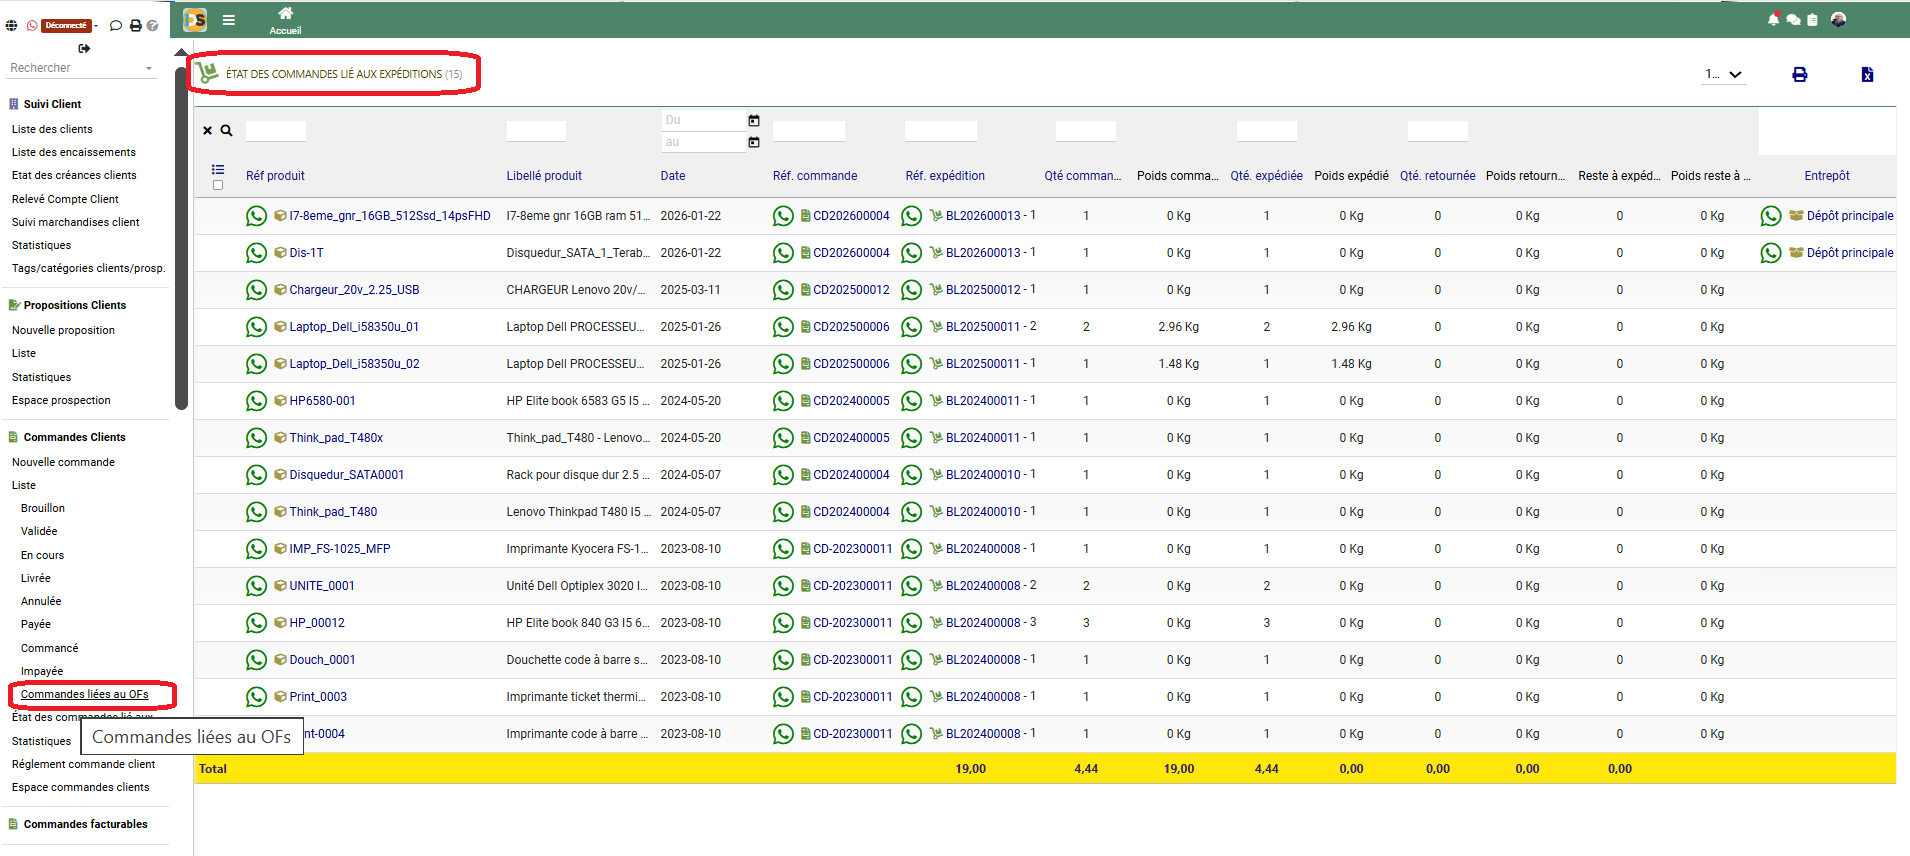This screenshot has height=856, width=1910.
Task: Toggle the select-all rows checkbox
Action: coord(218,185)
